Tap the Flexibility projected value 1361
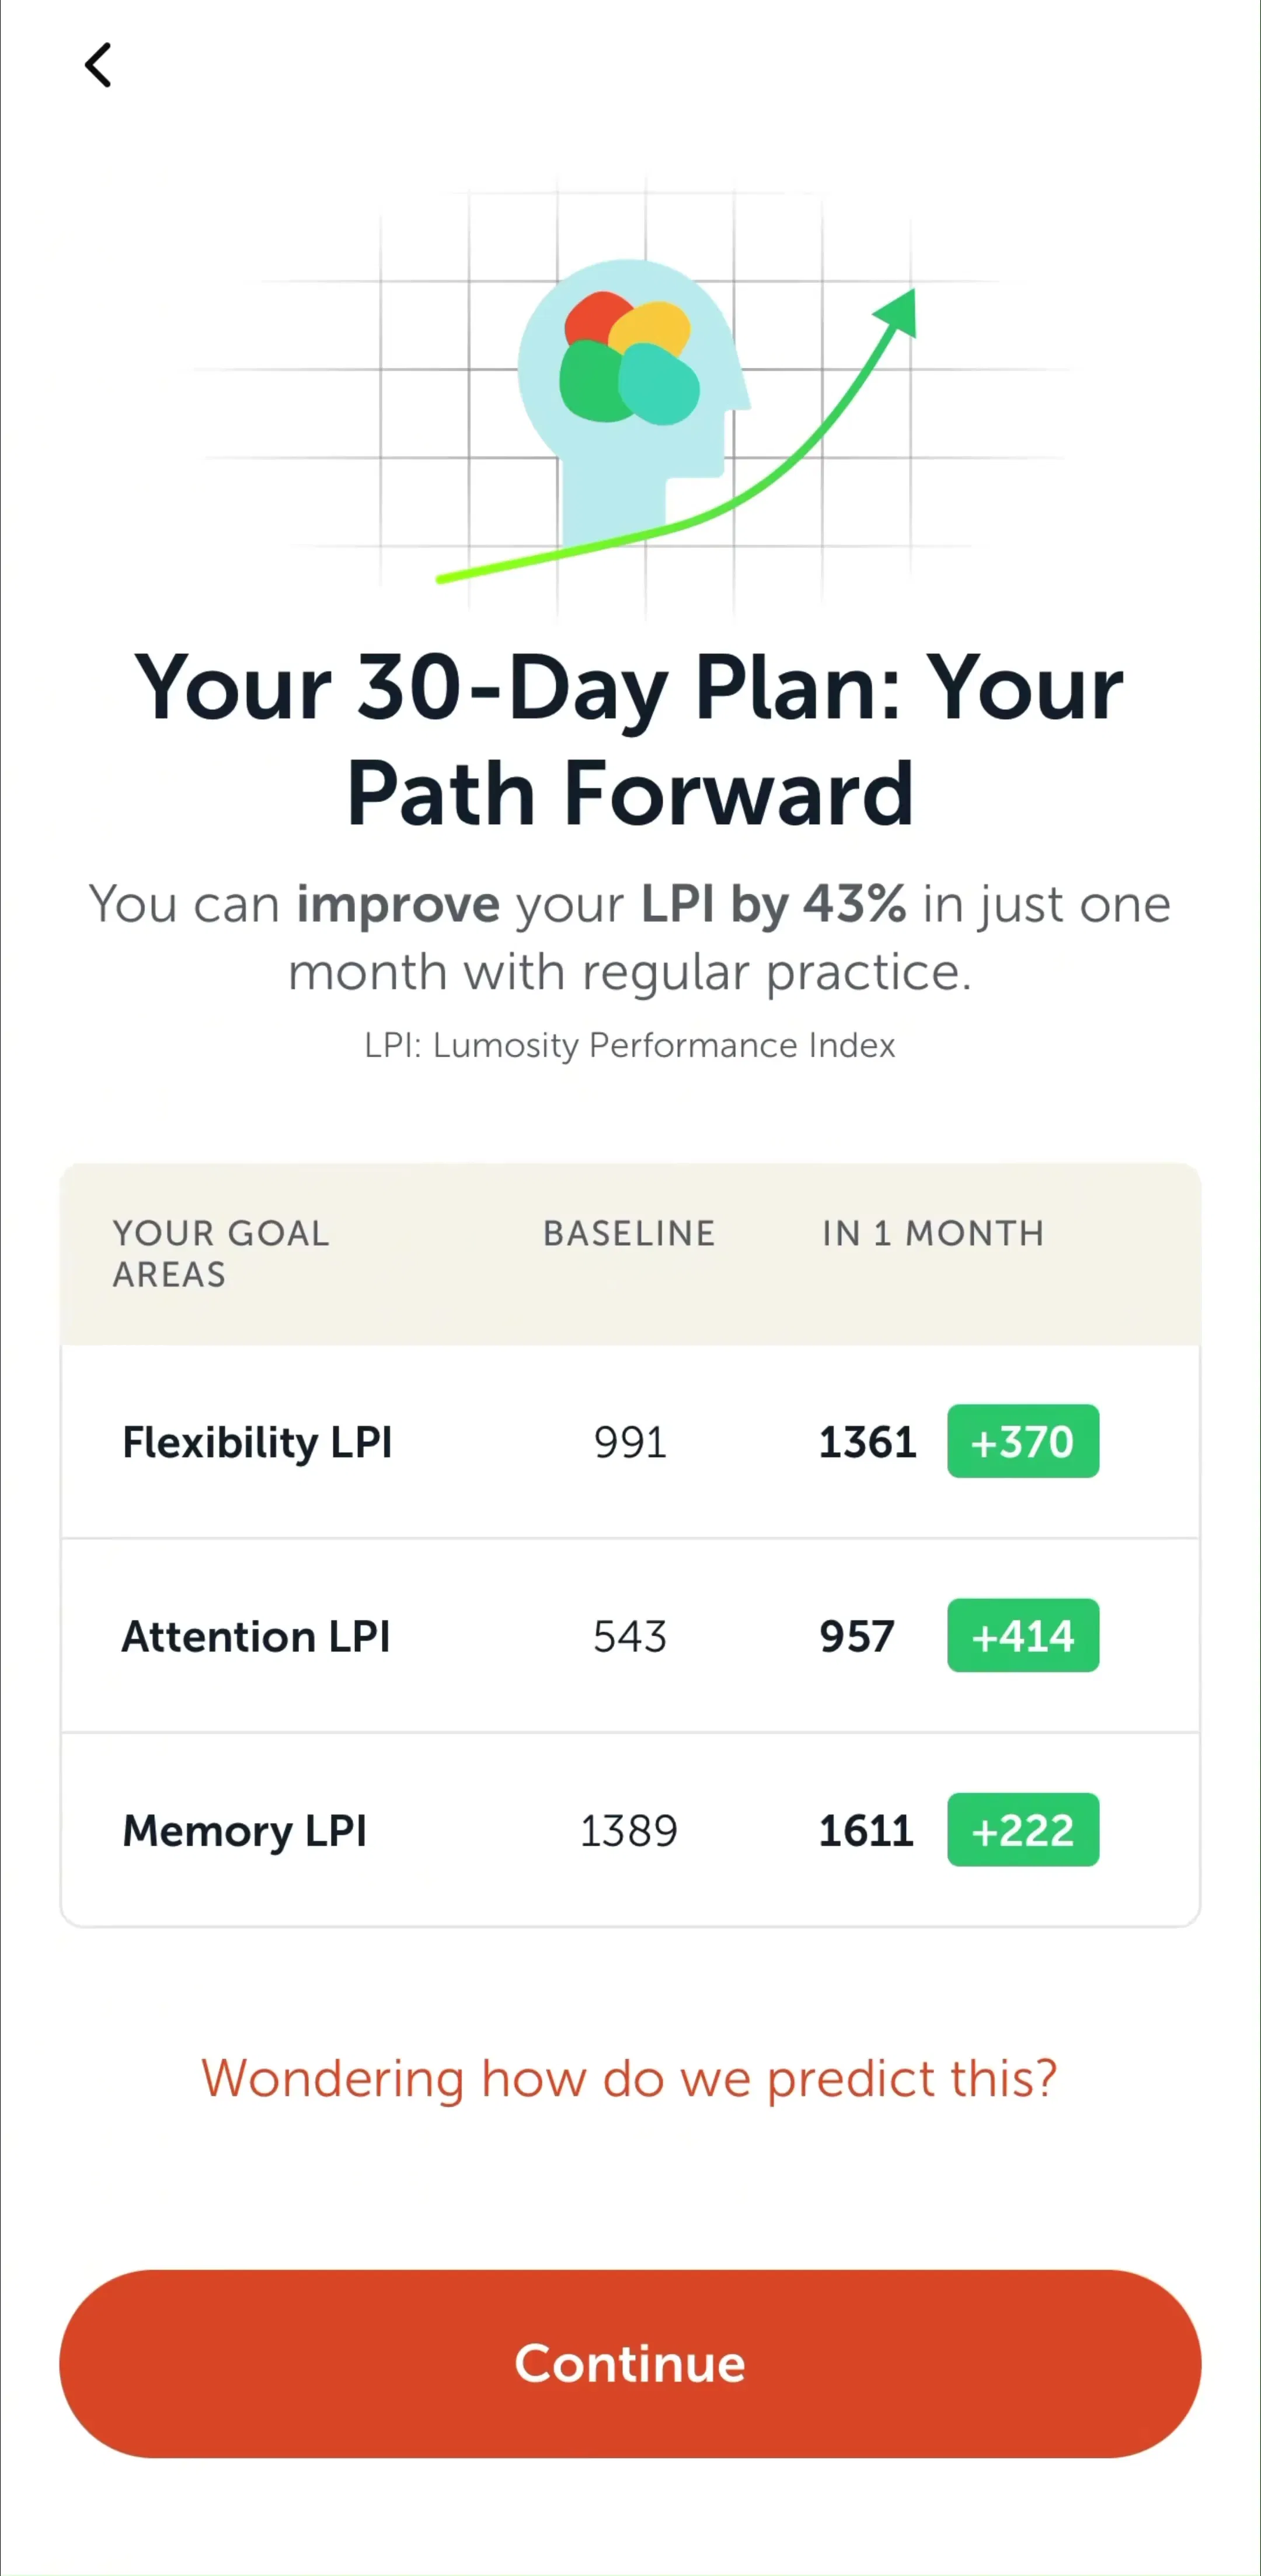 pyautogui.click(x=867, y=1442)
